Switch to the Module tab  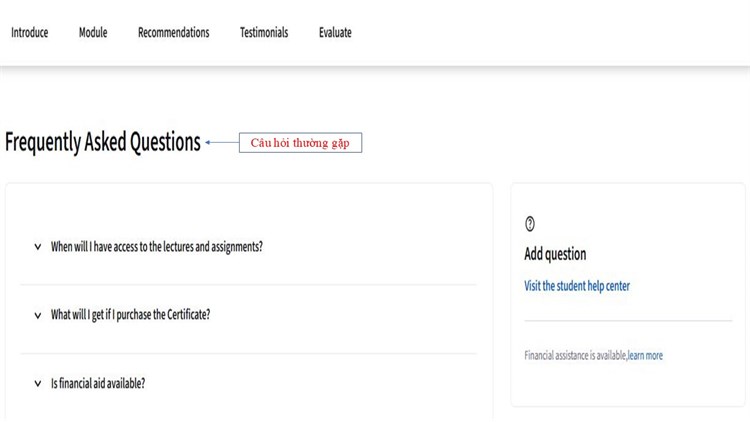point(93,32)
